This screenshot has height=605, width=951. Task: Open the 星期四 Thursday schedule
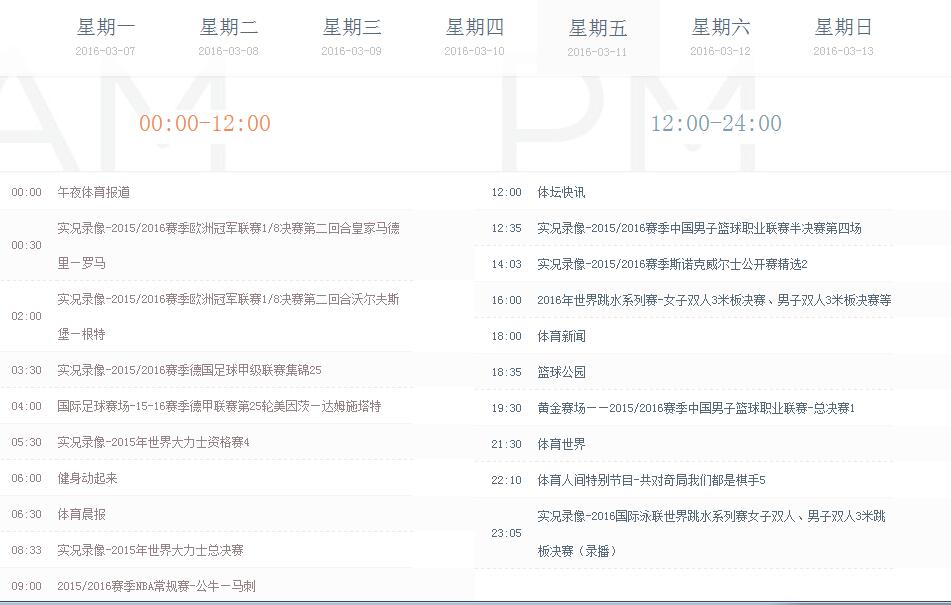click(x=475, y=29)
